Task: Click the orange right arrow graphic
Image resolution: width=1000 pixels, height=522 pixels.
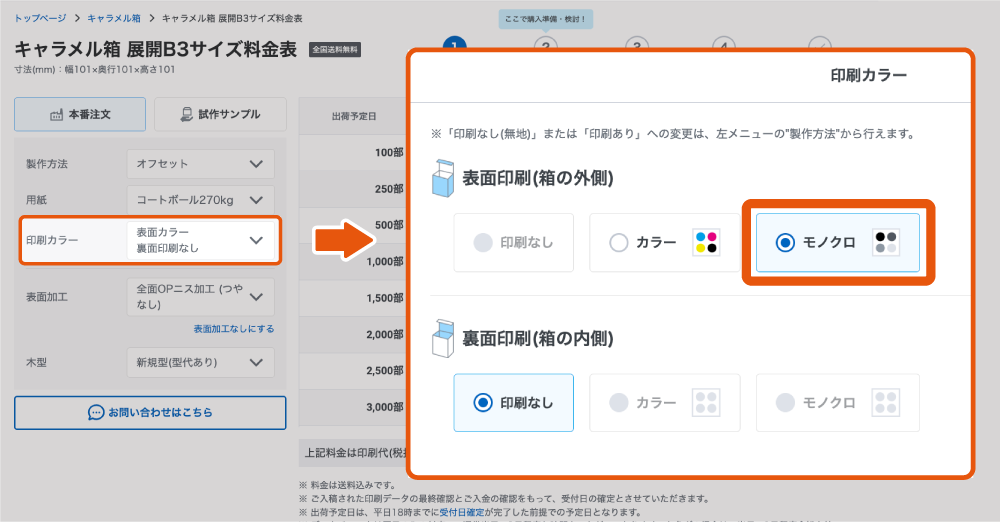Action: pyautogui.click(x=344, y=240)
